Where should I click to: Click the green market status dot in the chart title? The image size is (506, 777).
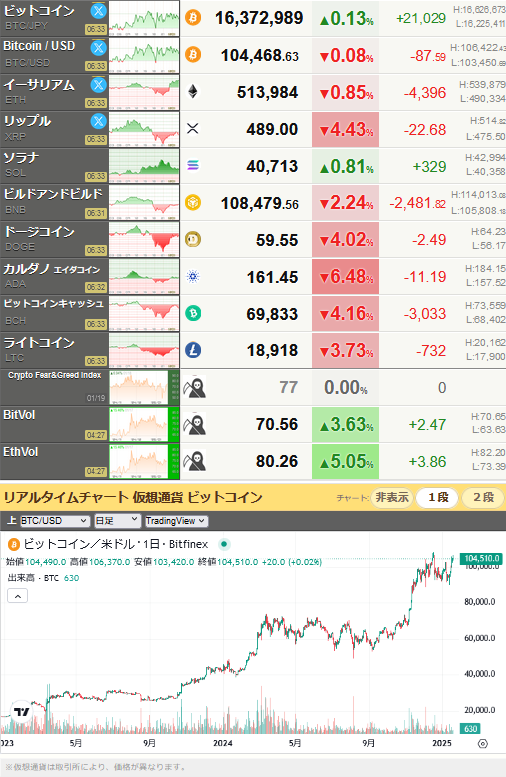(224, 544)
